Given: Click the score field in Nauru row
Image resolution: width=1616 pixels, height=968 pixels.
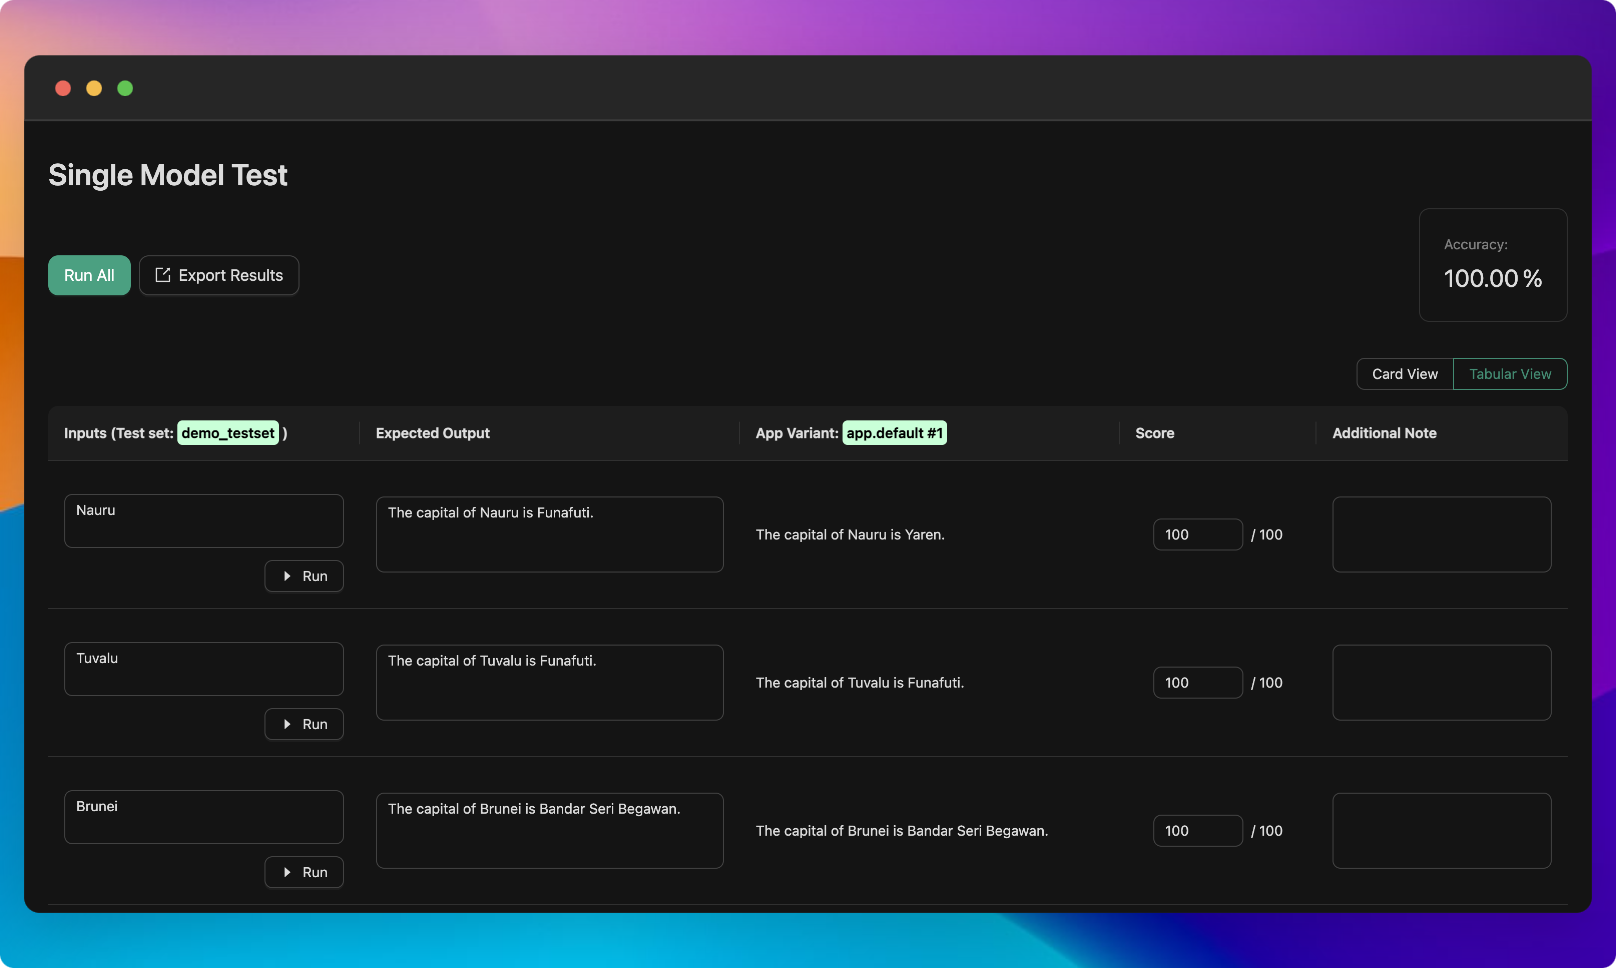Looking at the screenshot, I should tap(1198, 535).
